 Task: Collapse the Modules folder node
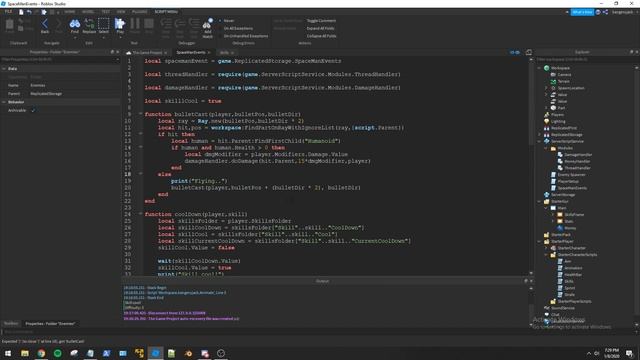546,148
